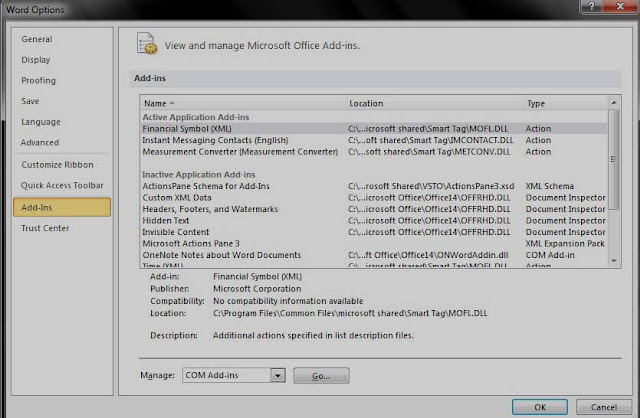Sort add-ins by the Name column header

(243, 103)
